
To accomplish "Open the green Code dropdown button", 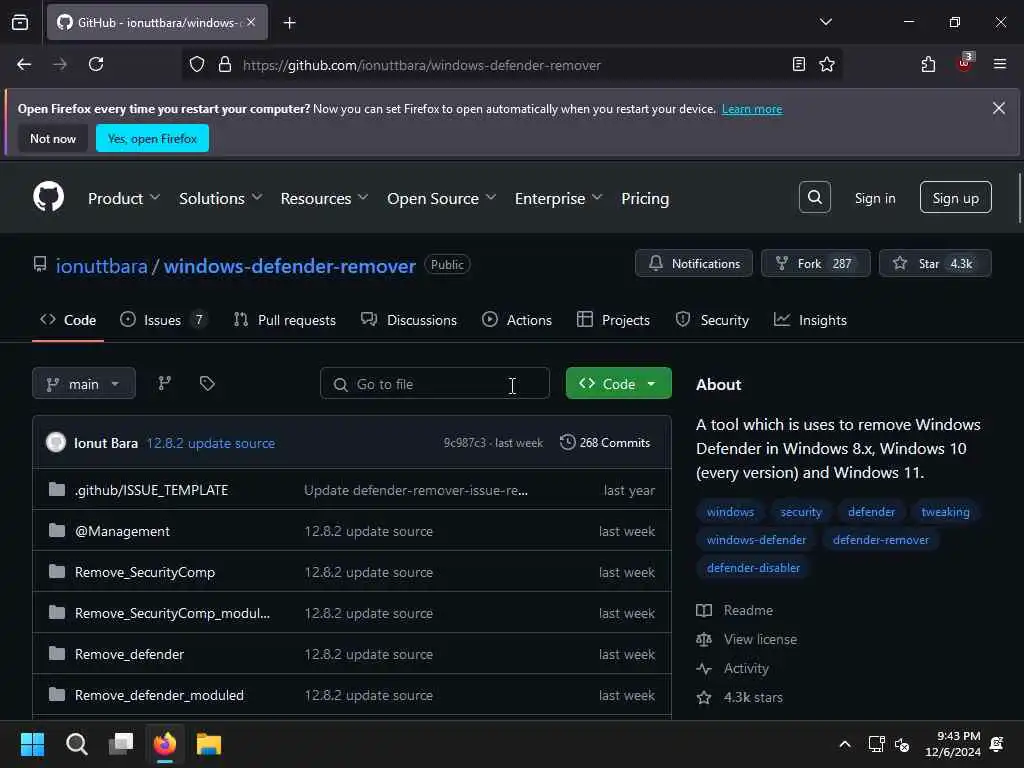I will (618, 383).
